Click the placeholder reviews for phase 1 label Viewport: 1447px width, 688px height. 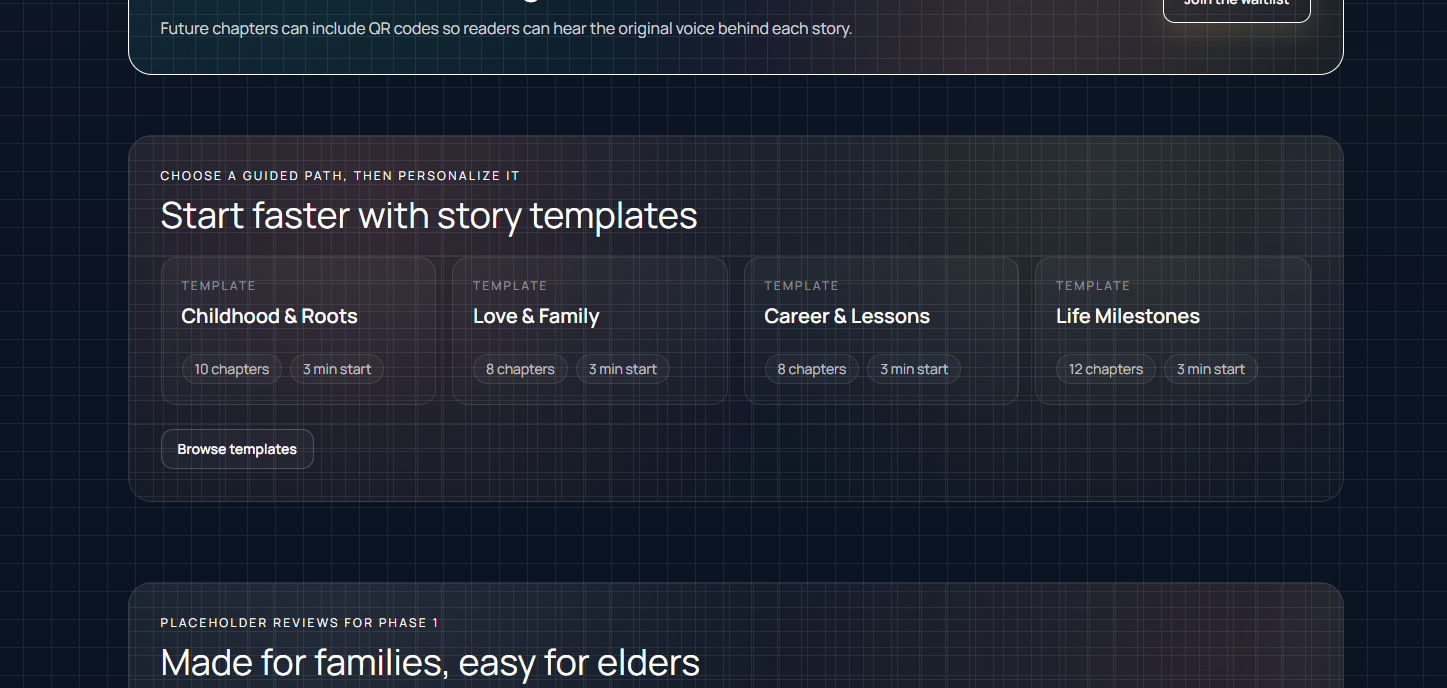click(300, 622)
